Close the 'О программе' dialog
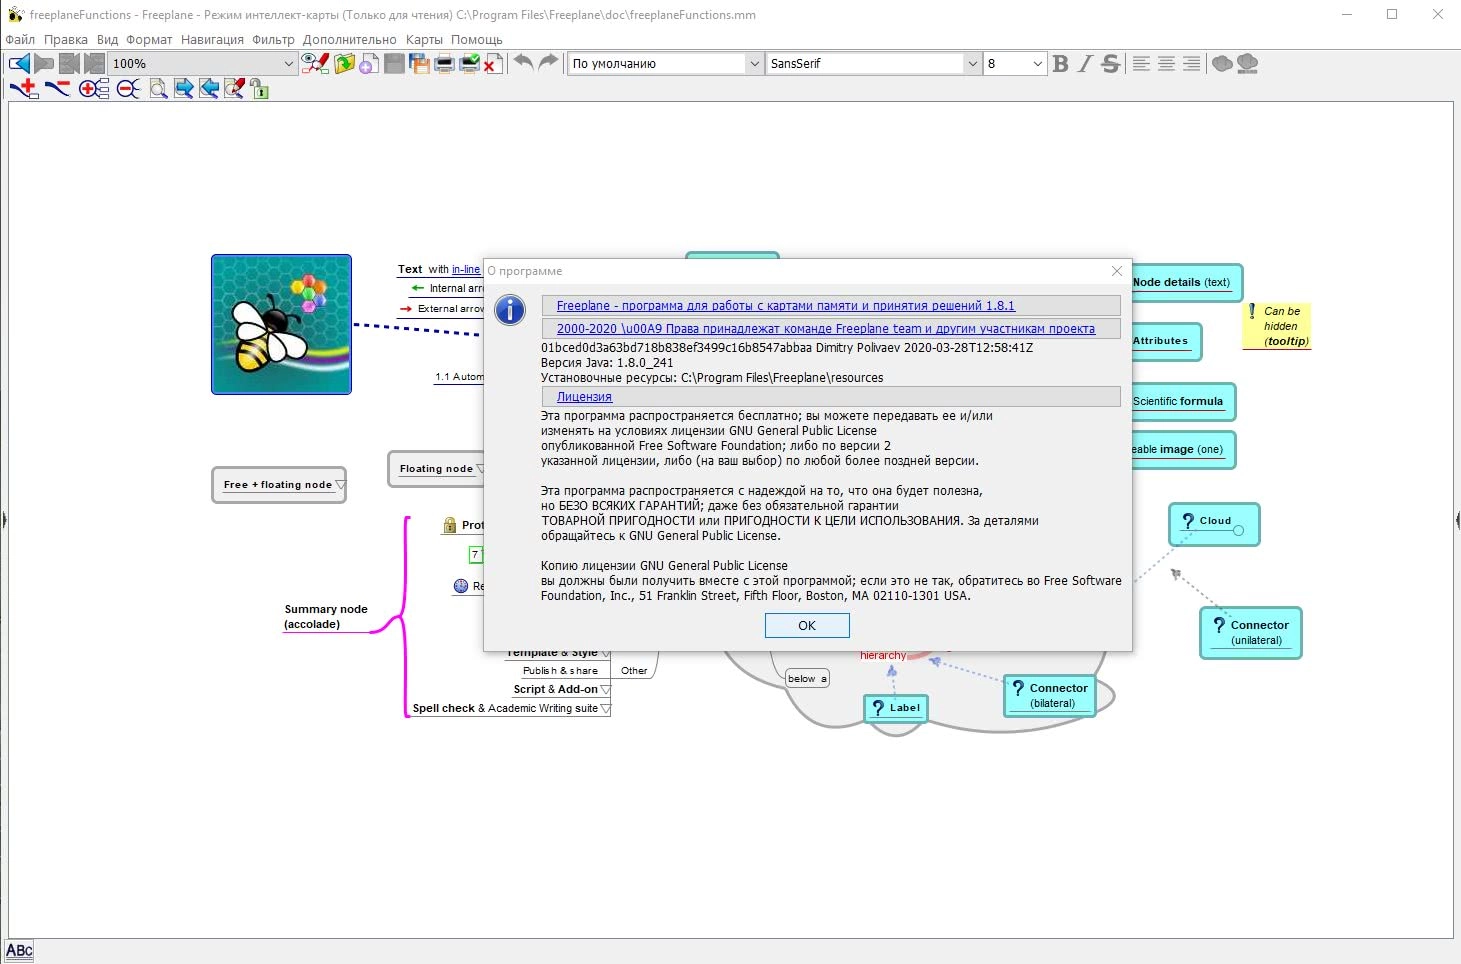 [x=1117, y=271]
